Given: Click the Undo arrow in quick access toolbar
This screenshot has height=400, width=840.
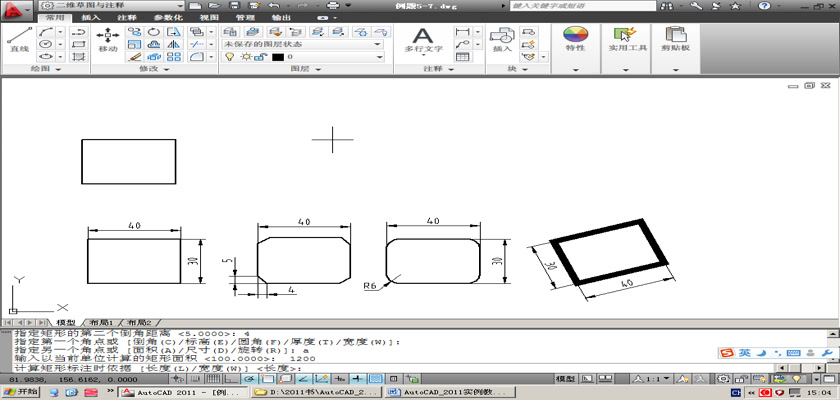Looking at the screenshot, I should point(274,6).
